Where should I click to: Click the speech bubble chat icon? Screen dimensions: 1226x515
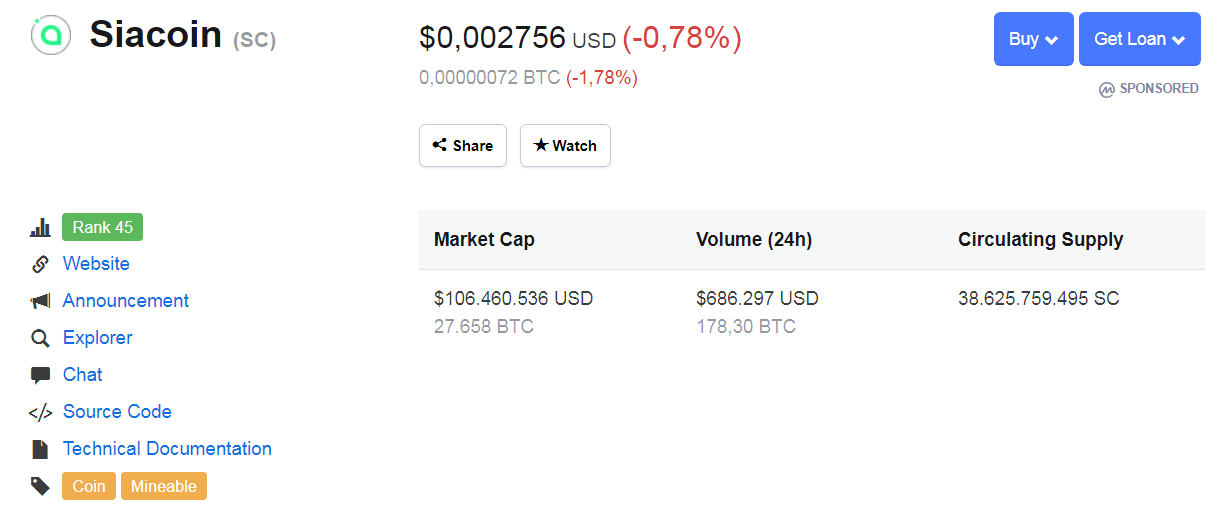(40, 375)
